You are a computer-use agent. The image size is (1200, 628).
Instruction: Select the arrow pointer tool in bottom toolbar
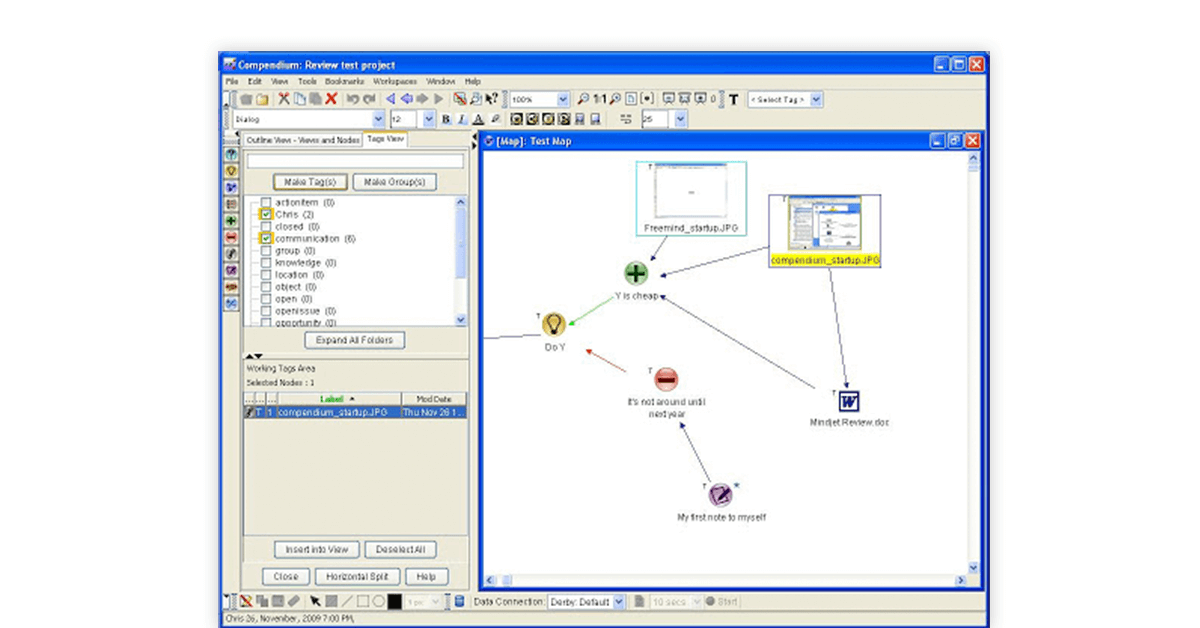(316, 602)
